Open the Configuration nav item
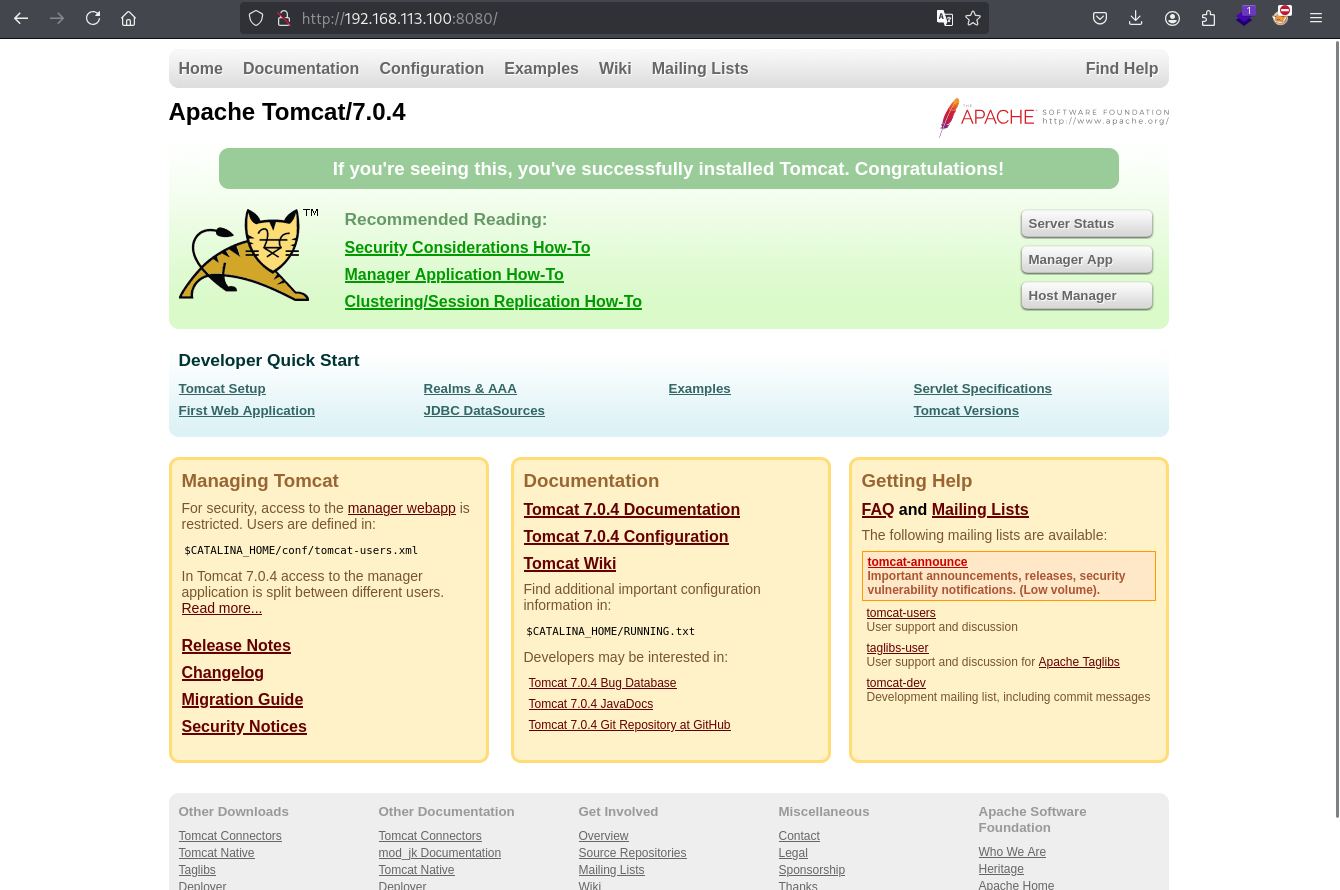Screen dimensions: 1340x890 pyautogui.click(x=431, y=68)
